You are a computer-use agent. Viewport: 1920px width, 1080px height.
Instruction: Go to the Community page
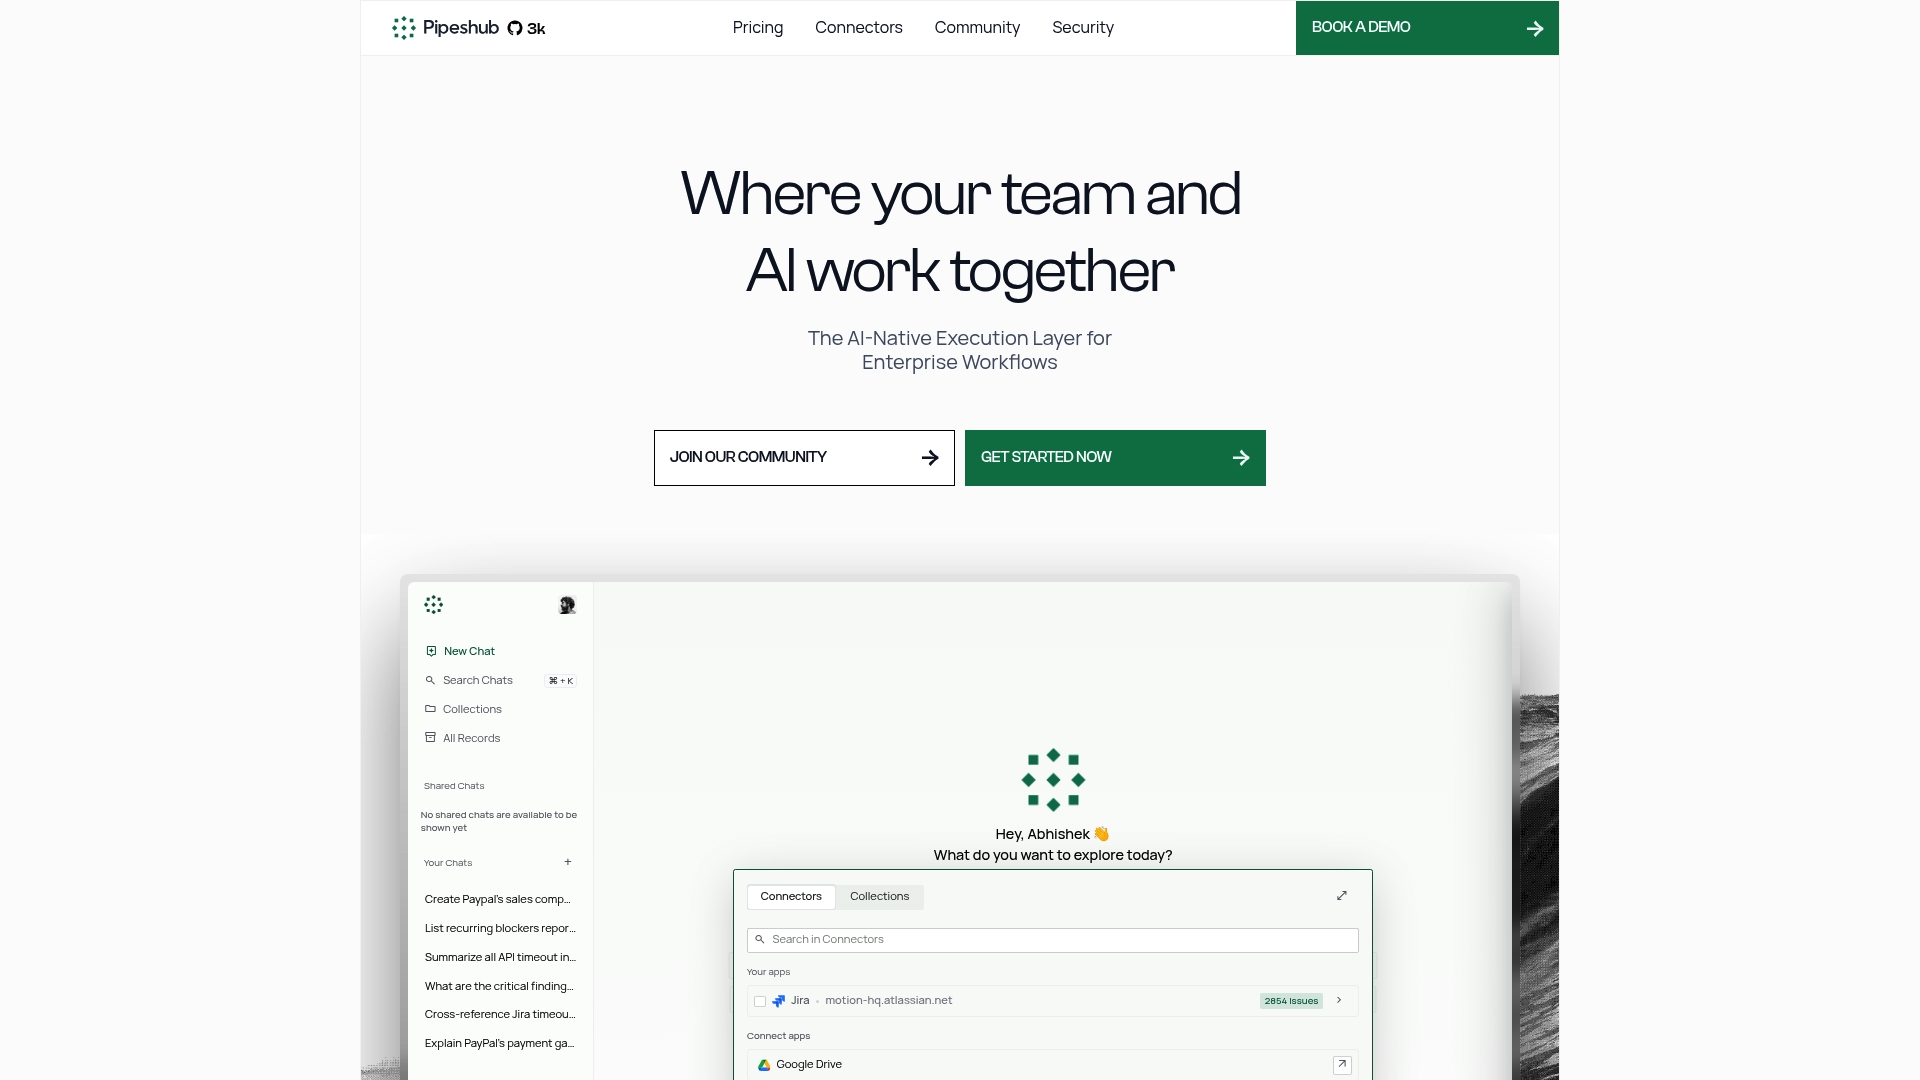click(977, 28)
